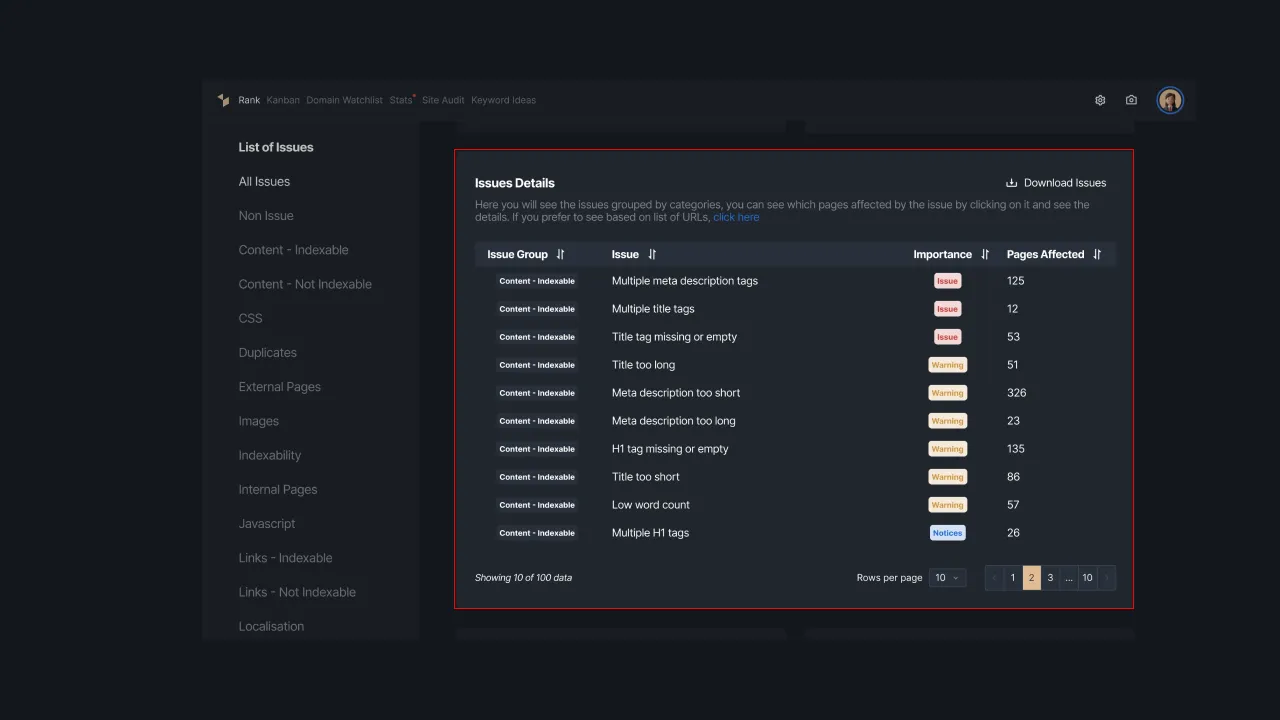
Task: Open 'Title too long' issue
Action: tap(643, 365)
